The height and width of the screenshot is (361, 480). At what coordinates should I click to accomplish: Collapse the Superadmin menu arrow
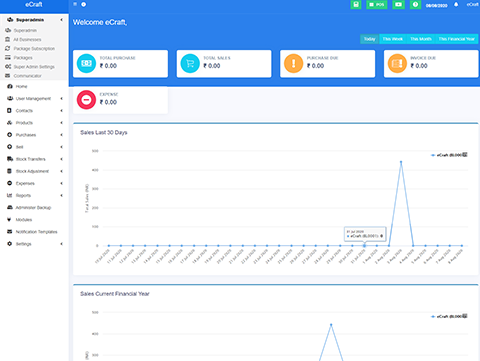[62, 20]
